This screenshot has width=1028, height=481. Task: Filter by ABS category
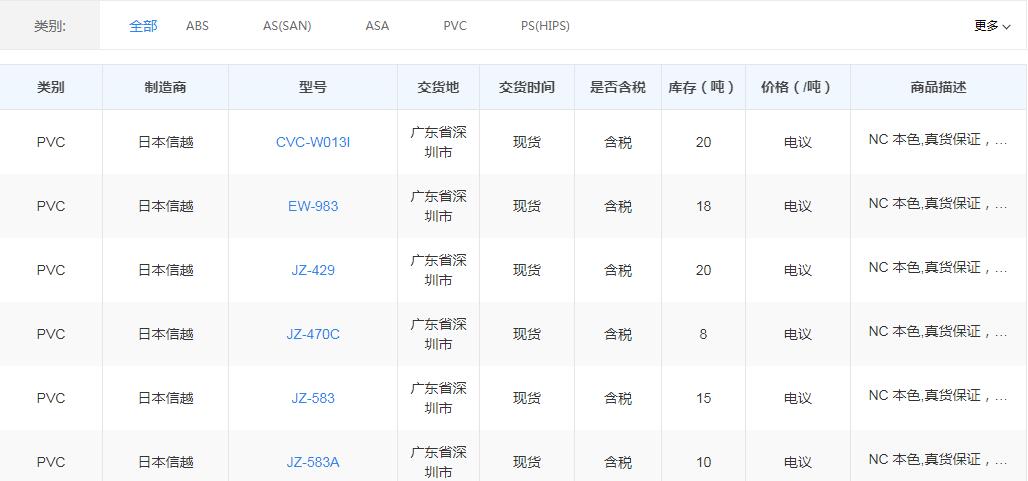[197, 26]
